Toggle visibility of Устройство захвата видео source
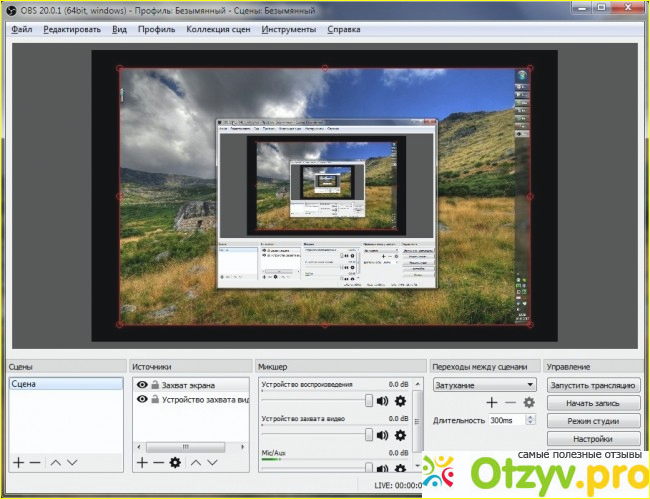This screenshot has height=499, width=650. click(142, 399)
